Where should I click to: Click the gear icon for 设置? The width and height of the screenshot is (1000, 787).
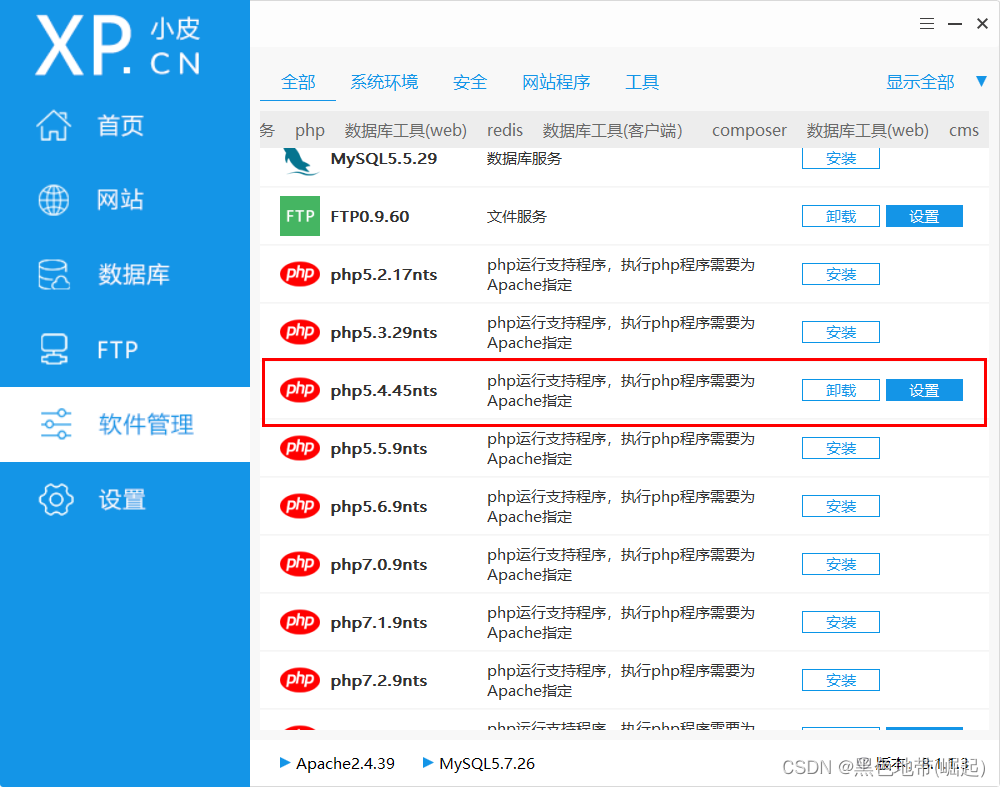tap(56, 499)
